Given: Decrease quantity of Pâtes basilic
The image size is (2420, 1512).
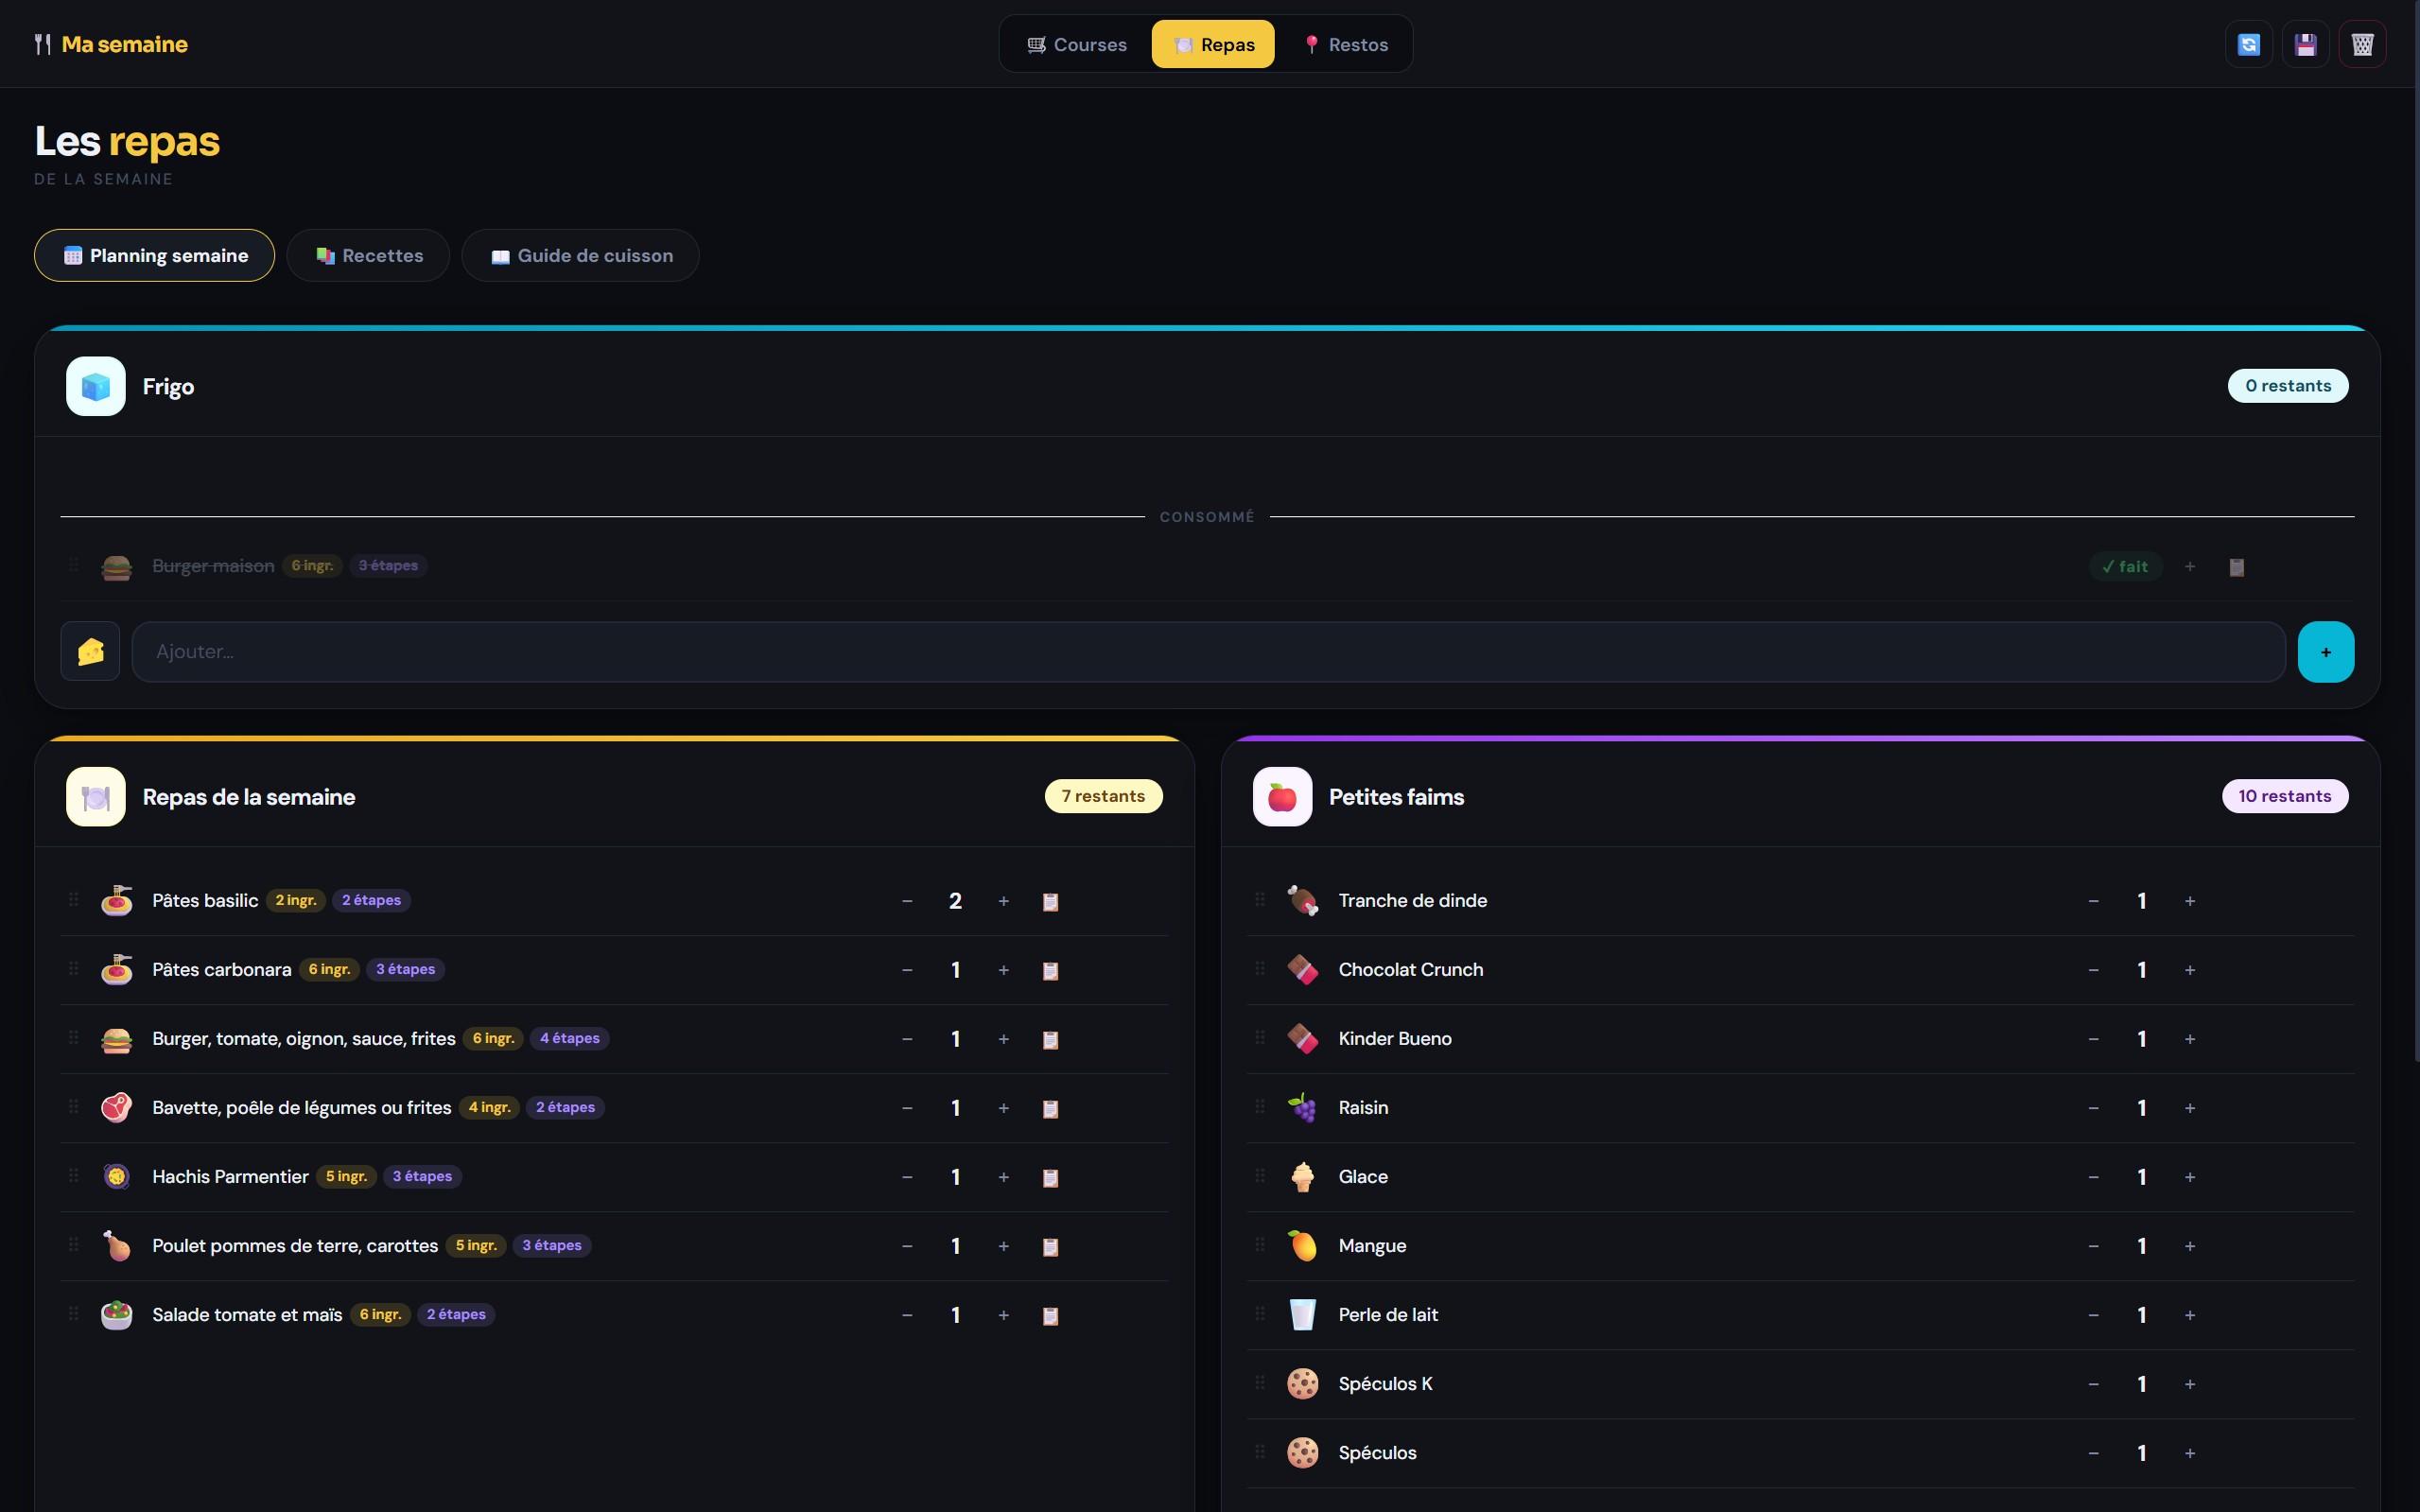Looking at the screenshot, I should click(907, 902).
